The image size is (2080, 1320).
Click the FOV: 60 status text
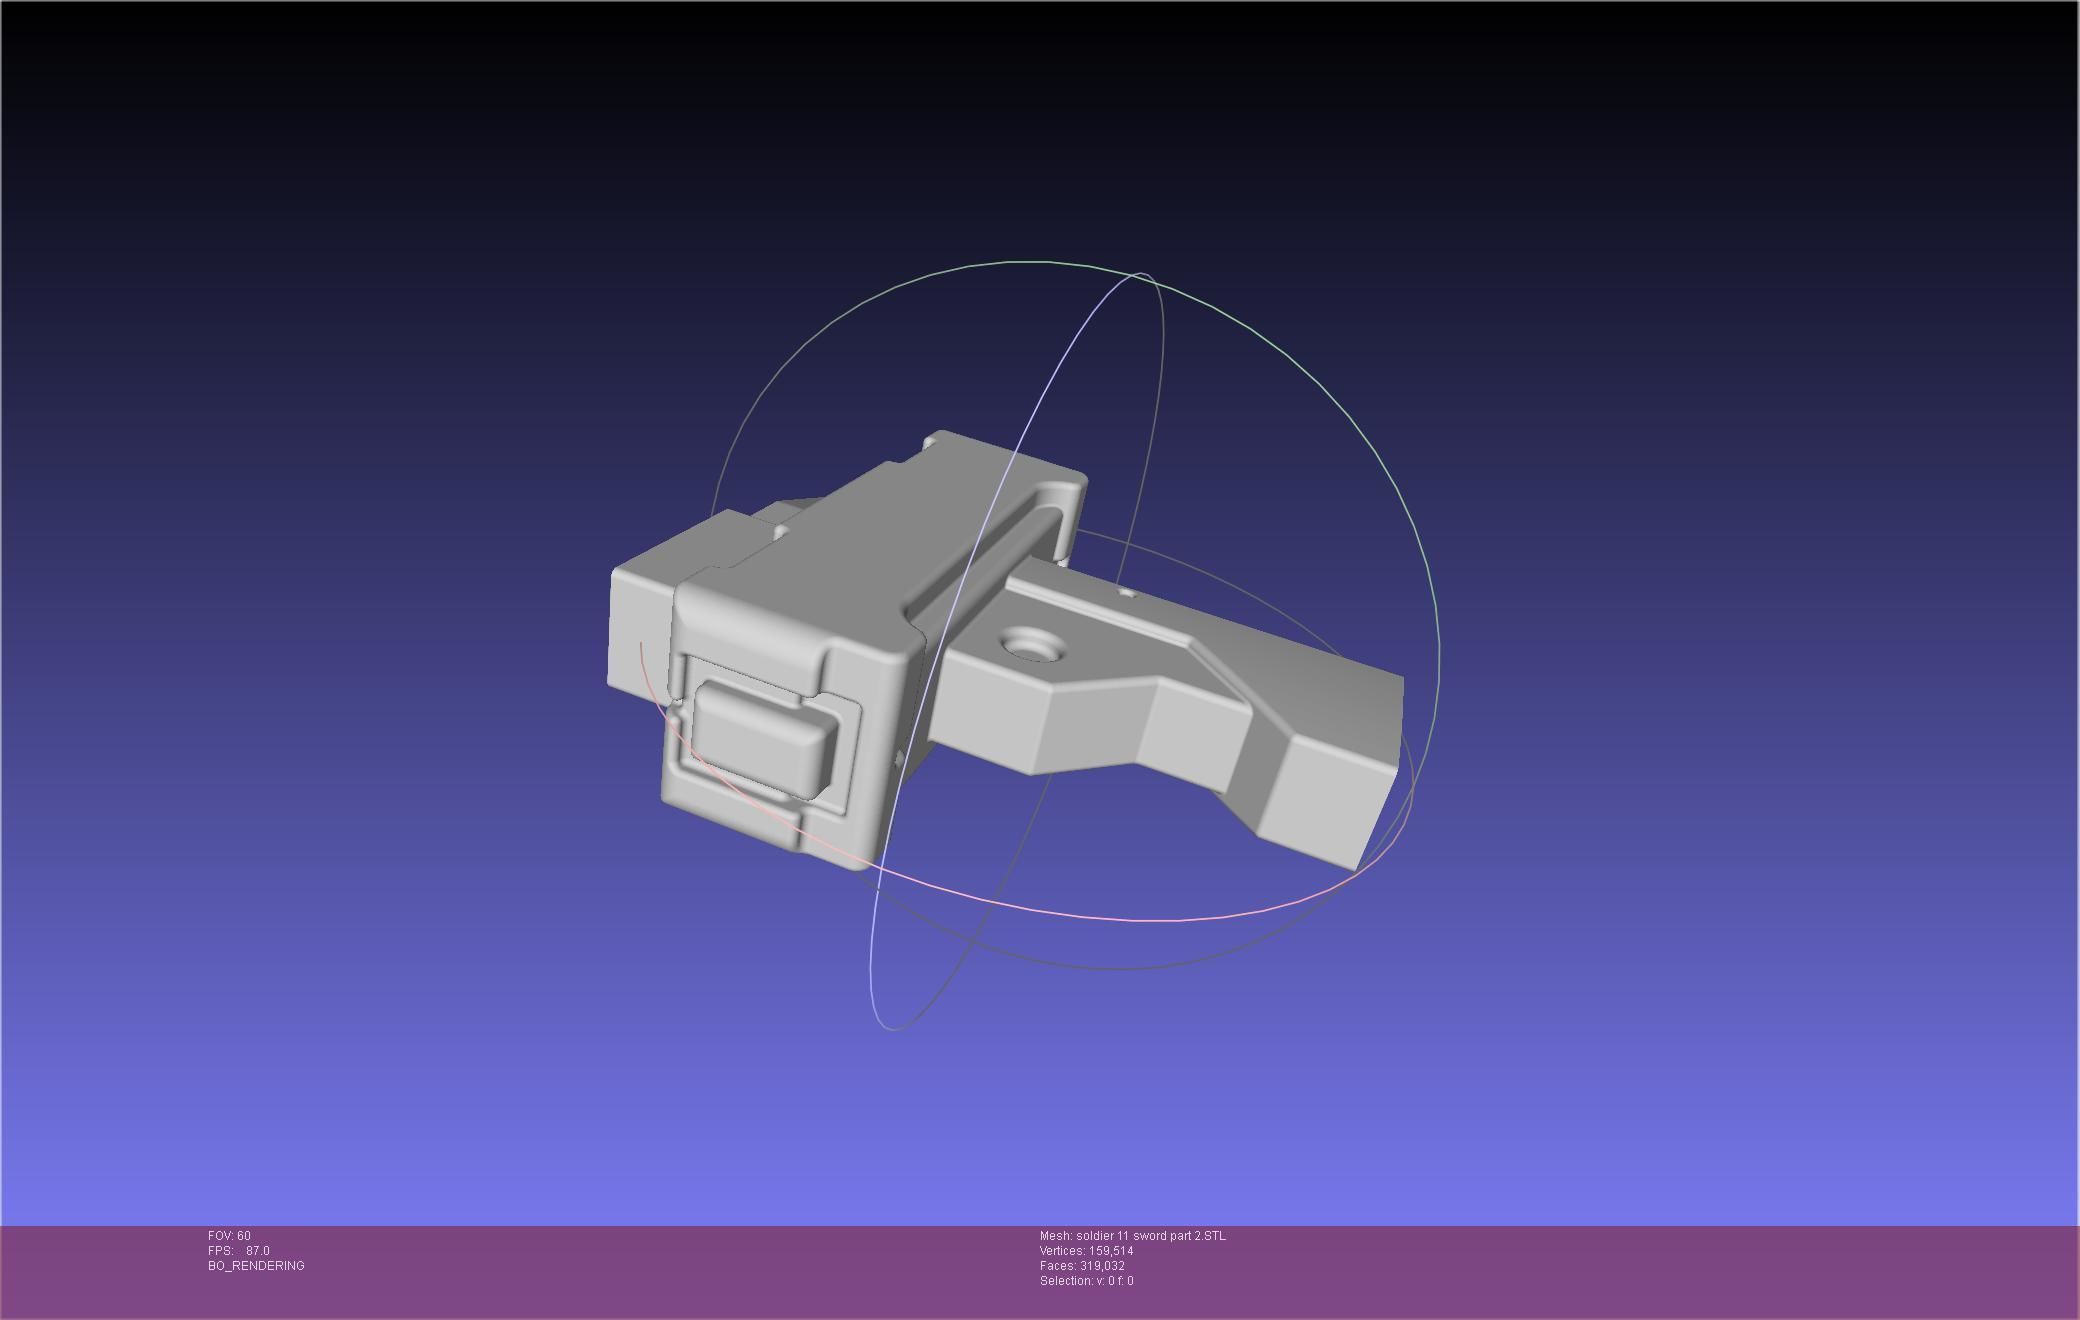[x=229, y=1236]
